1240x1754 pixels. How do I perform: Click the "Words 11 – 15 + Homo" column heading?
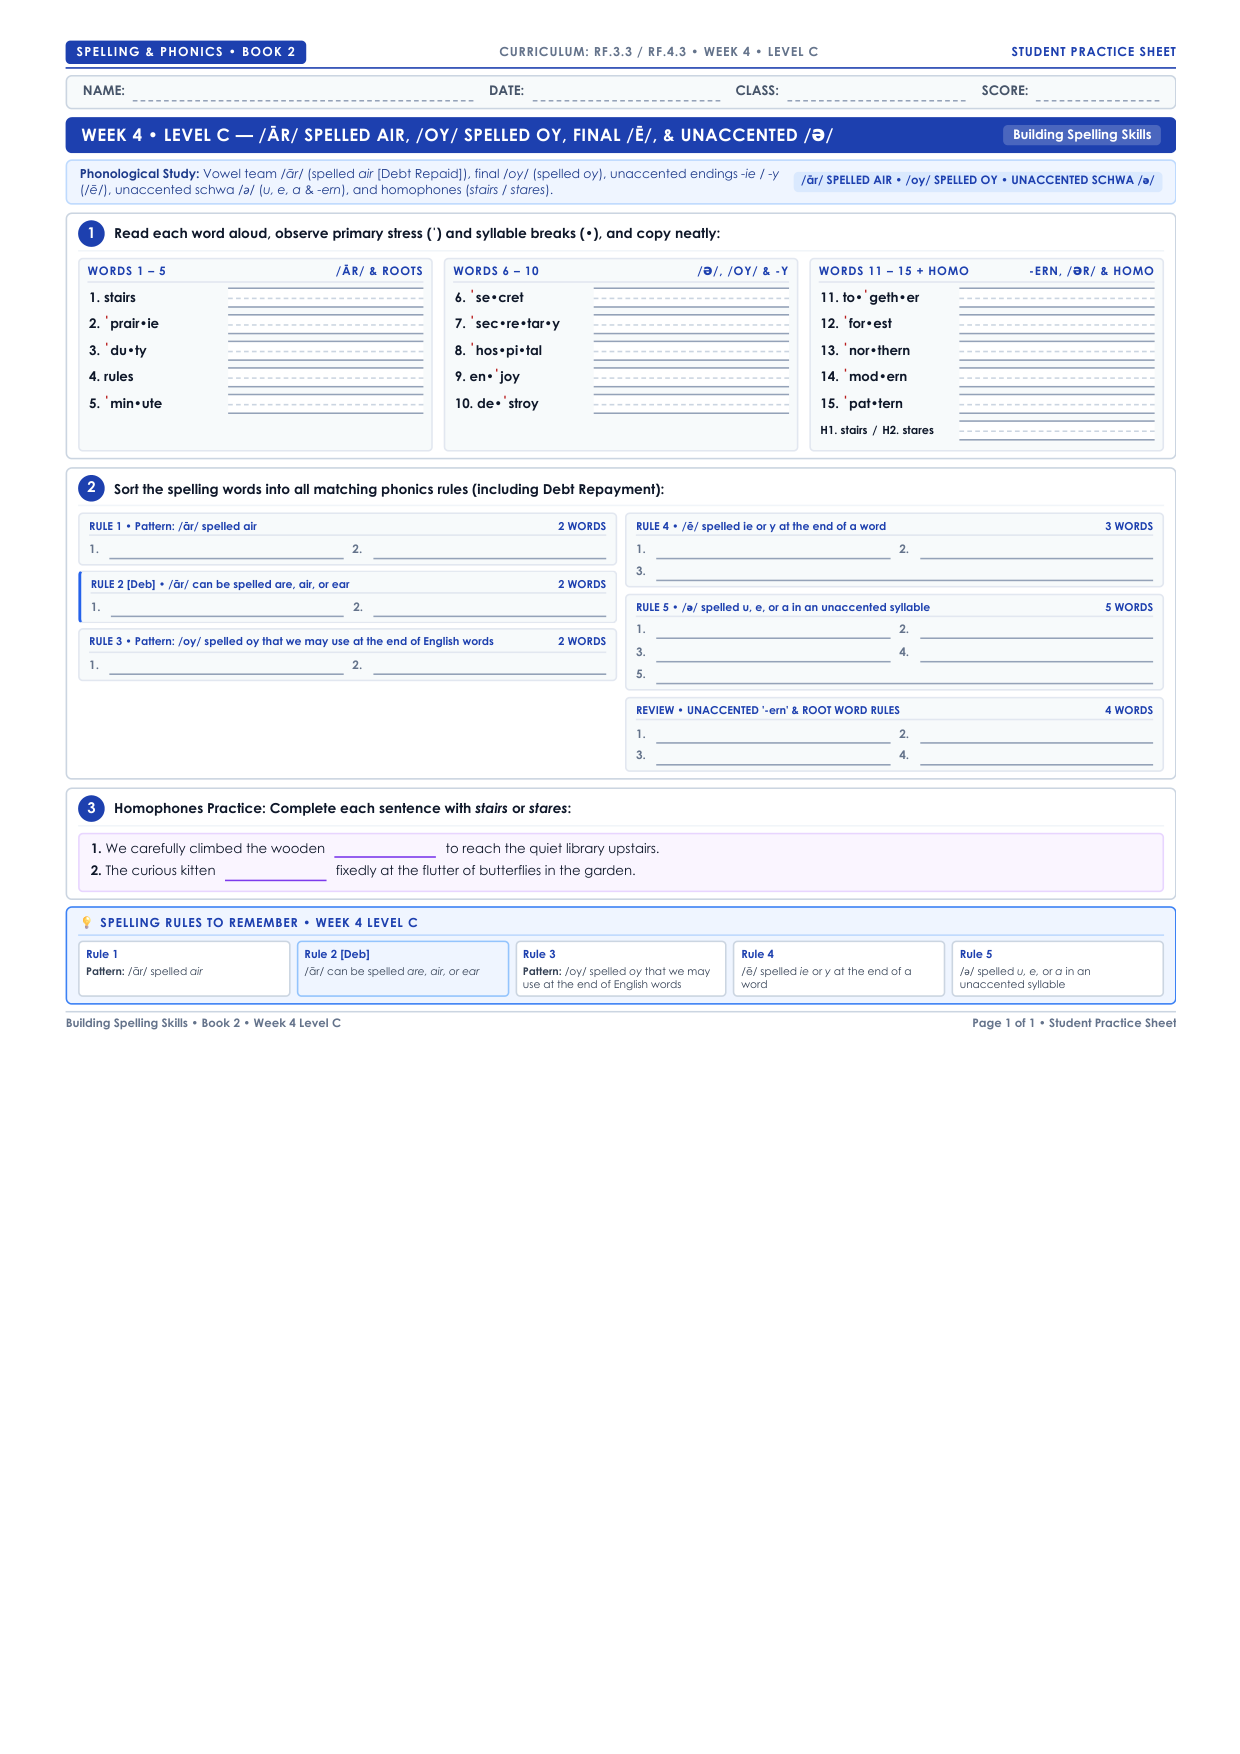(894, 271)
